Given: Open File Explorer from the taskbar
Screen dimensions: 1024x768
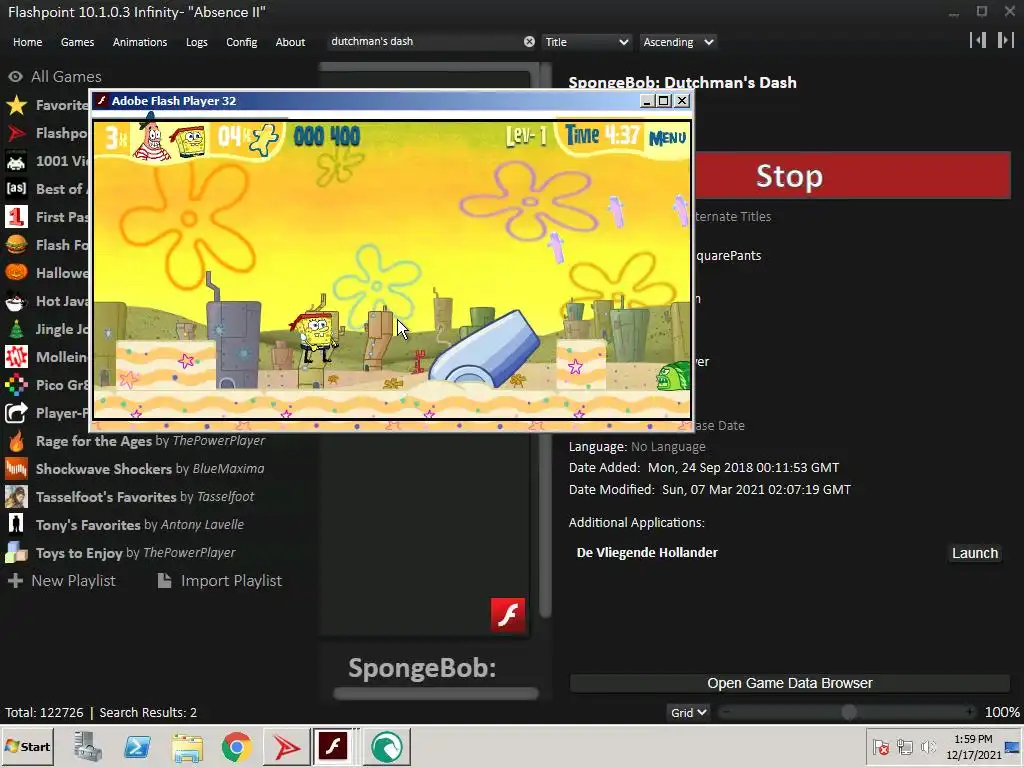Looking at the screenshot, I should [187, 746].
